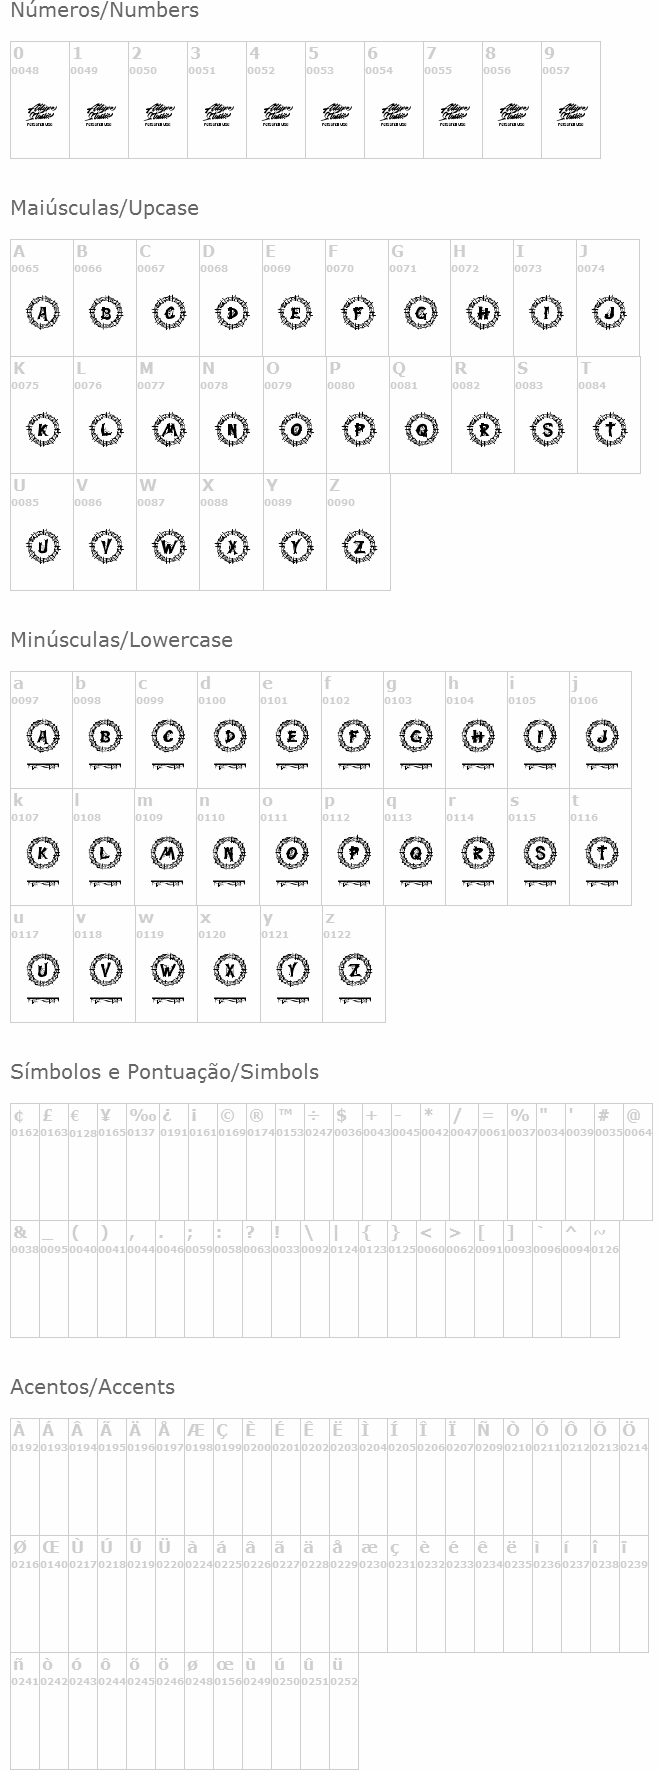Viewport: 661px width, 1770px height.
Task: Select the uppercase T glyph, code 0084
Action: (609, 431)
